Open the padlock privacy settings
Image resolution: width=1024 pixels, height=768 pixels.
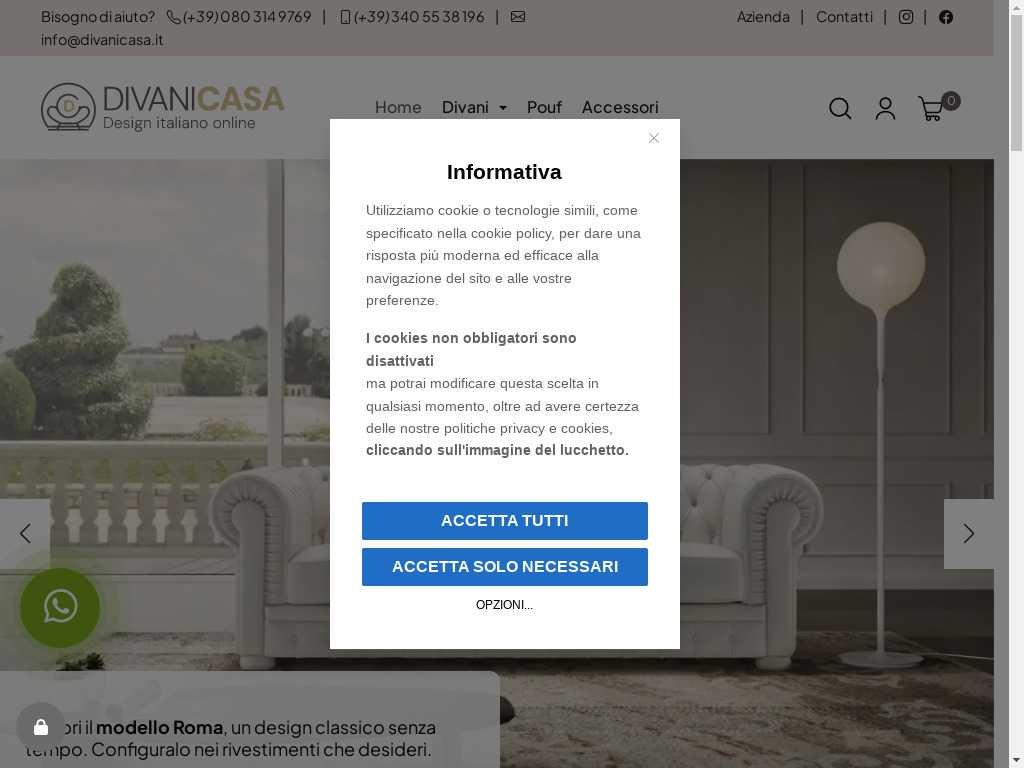click(x=40, y=727)
